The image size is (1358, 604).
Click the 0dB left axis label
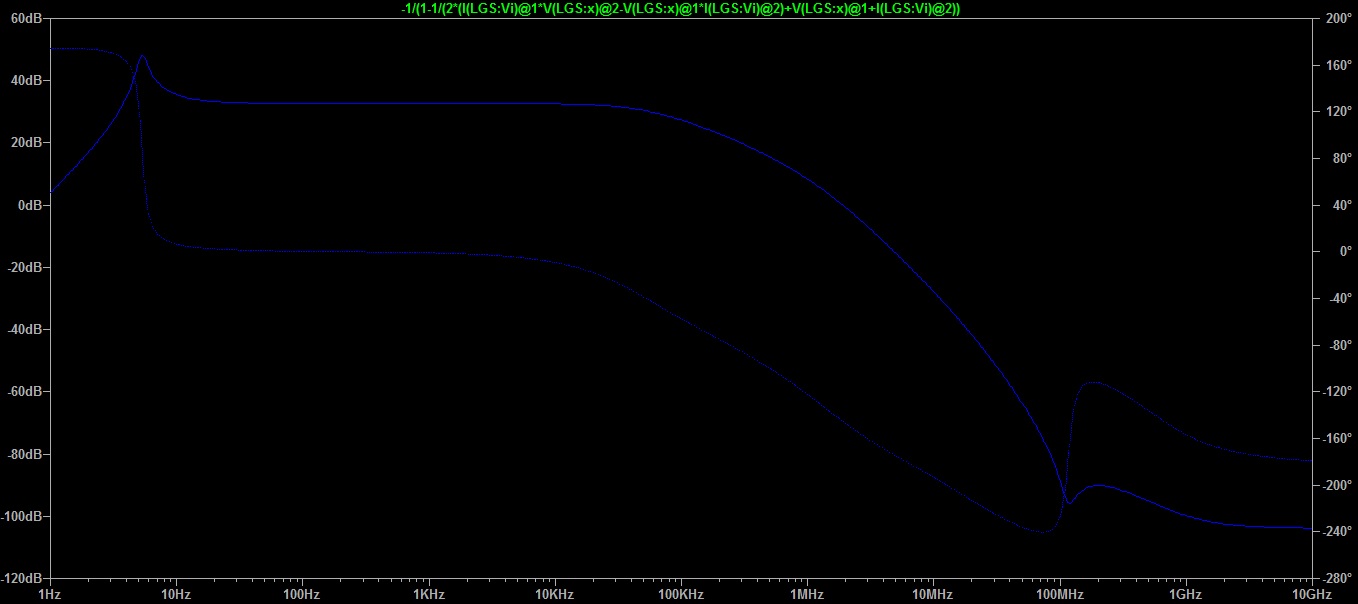(x=28, y=205)
